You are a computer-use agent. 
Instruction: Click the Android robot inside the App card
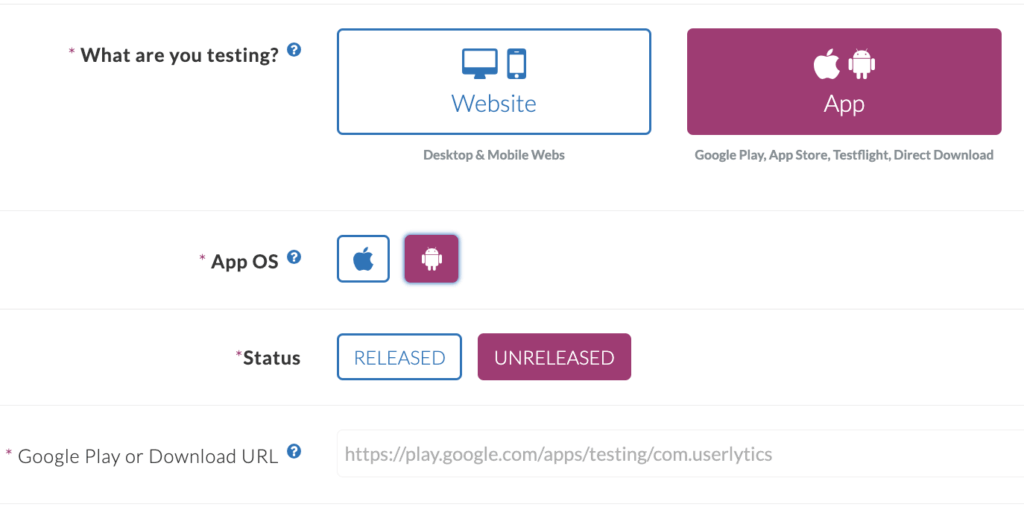[862, 64]
